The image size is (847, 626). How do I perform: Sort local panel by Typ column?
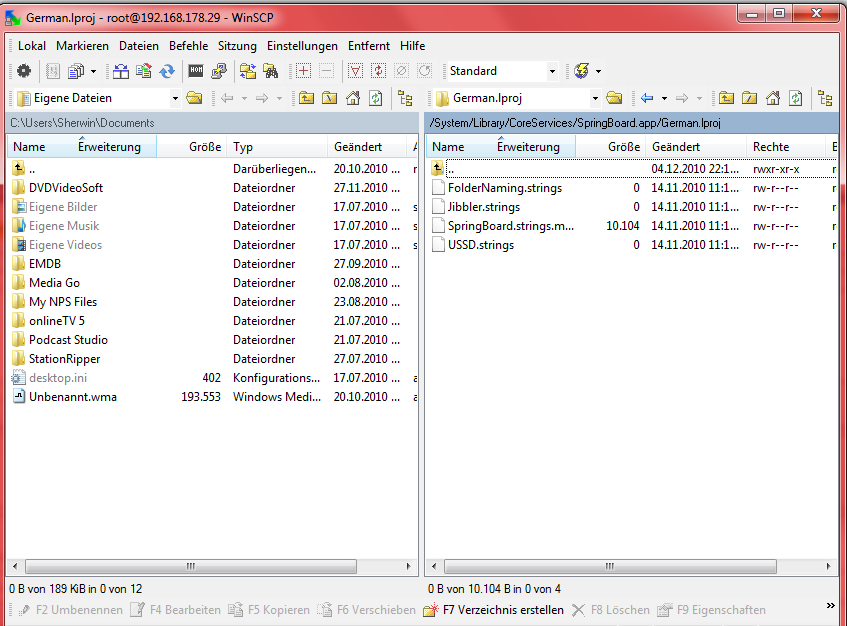(277, 146)
